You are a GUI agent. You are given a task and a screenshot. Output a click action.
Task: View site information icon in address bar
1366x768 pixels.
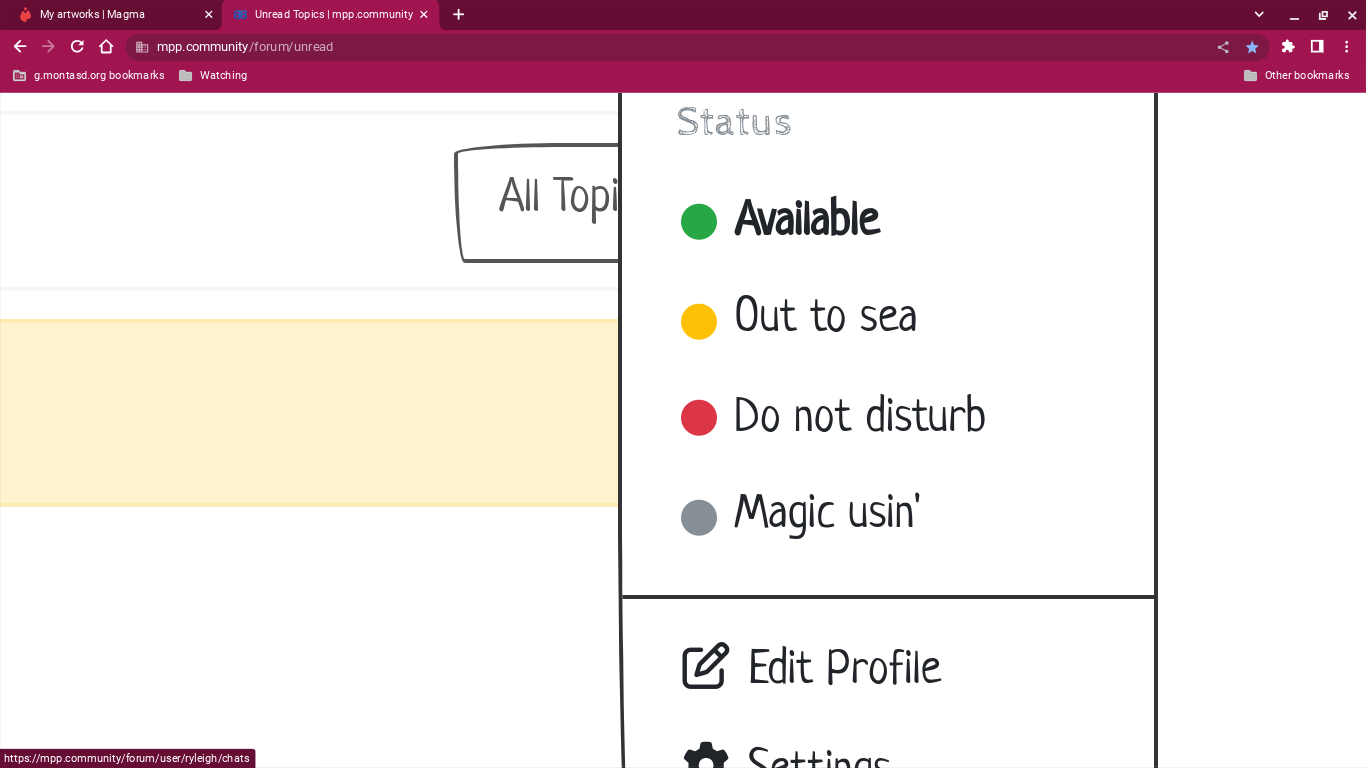tap(142, 47)
